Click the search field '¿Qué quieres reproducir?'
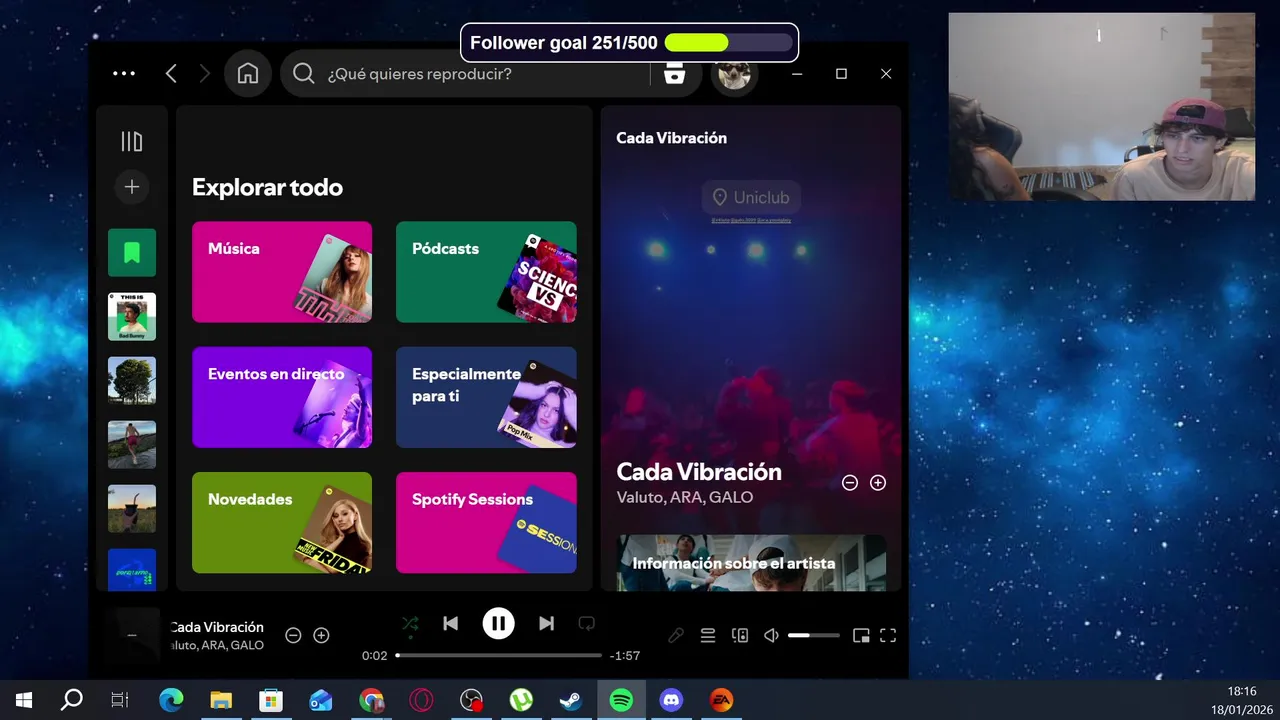Screen dimensions: 1280x720 [x=465, y=73]
